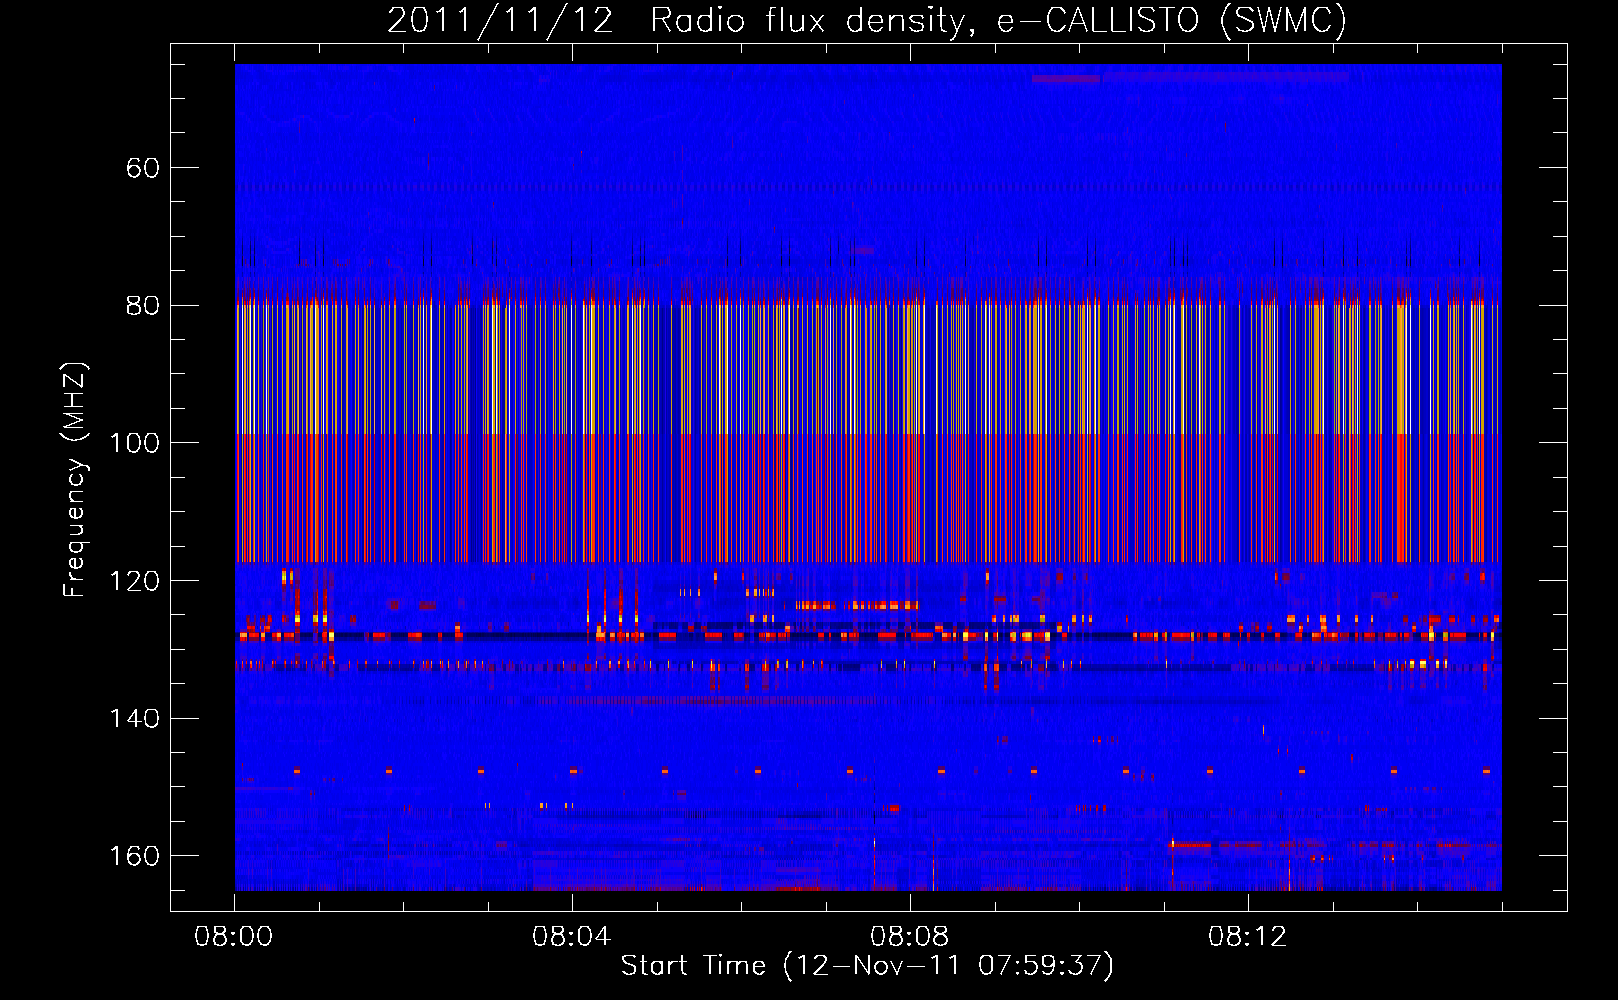Viewport: 1618px width, 1000px height.
Task: Click the '120' frequency tick label
Action: [x=135, y=581]
